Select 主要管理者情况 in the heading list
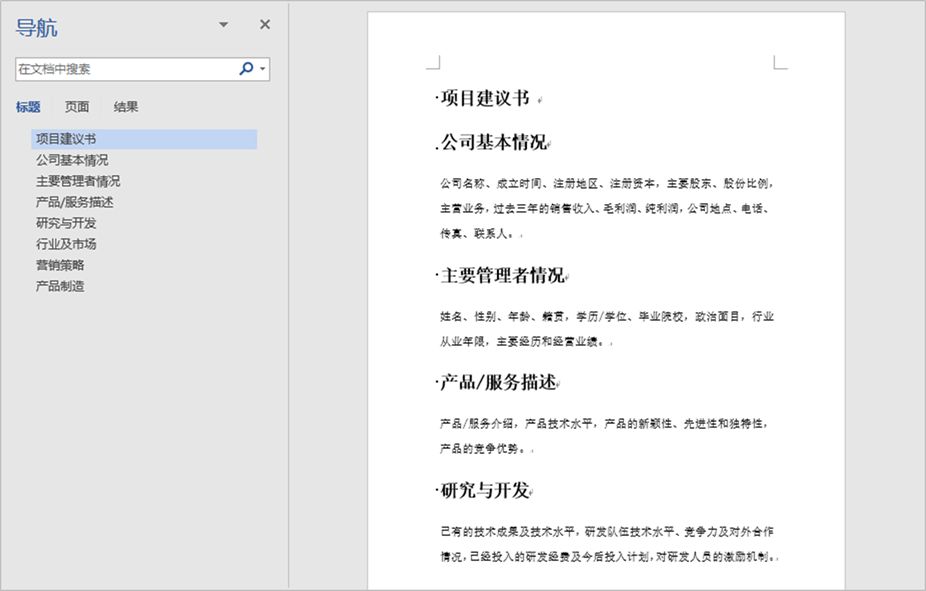 pyautogui.click(x=72, y=180)
